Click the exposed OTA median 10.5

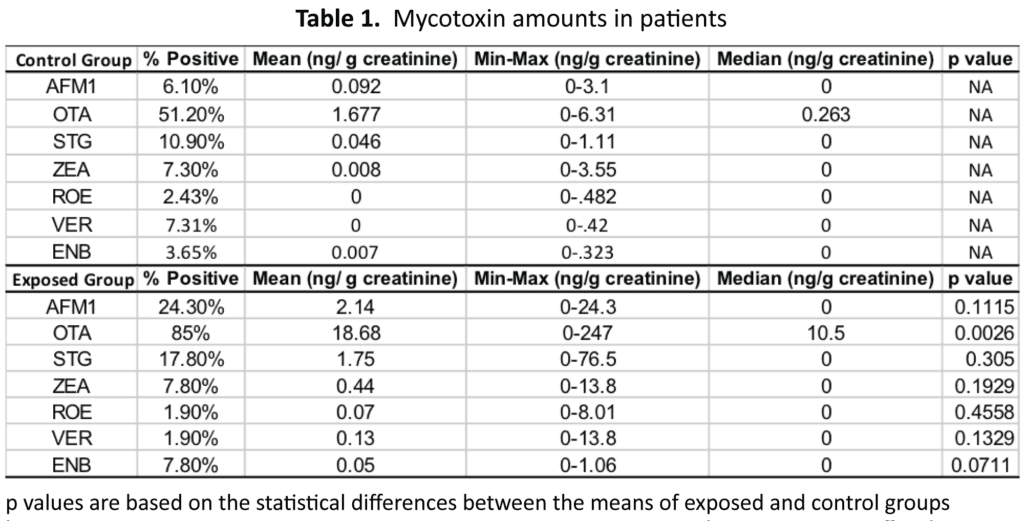point(825,334)
